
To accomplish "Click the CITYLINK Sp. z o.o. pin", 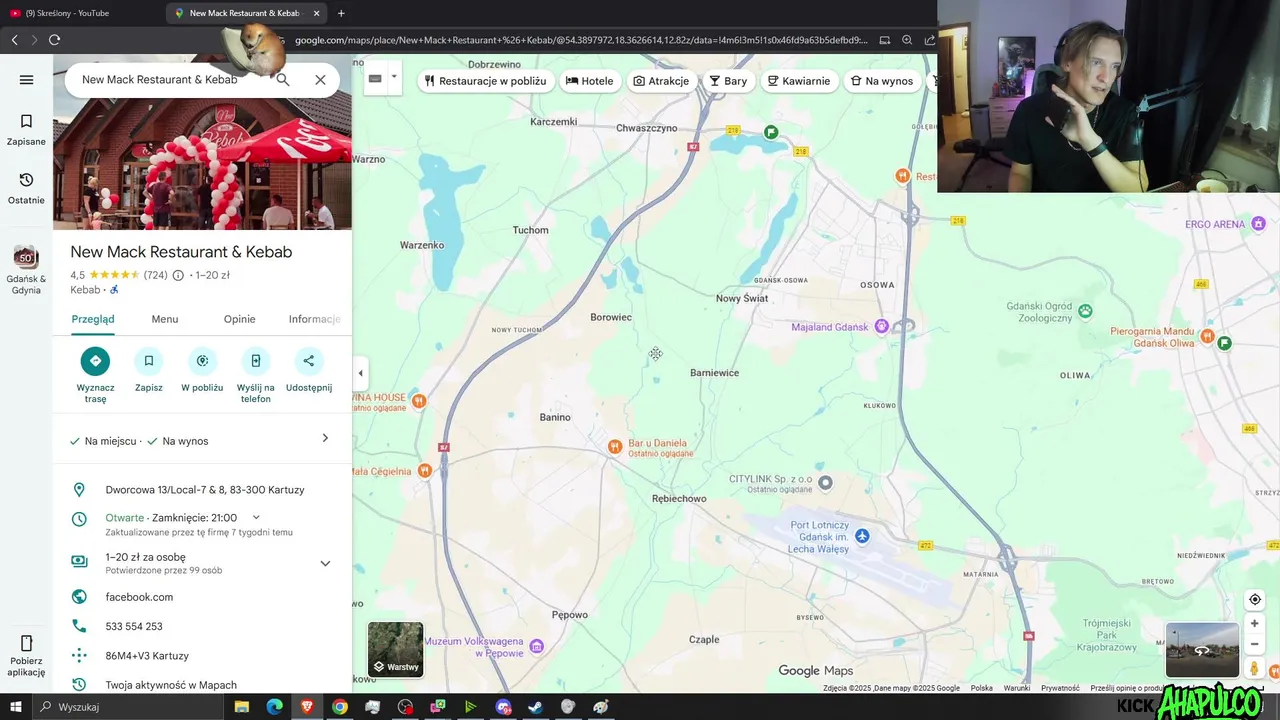I will point(825,483).
